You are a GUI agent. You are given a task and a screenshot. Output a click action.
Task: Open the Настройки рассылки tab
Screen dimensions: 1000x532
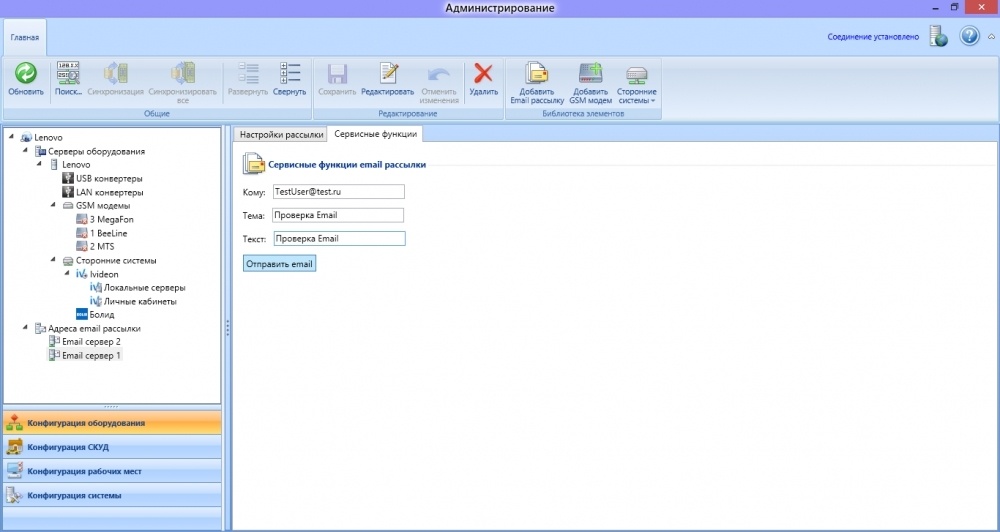281,135
